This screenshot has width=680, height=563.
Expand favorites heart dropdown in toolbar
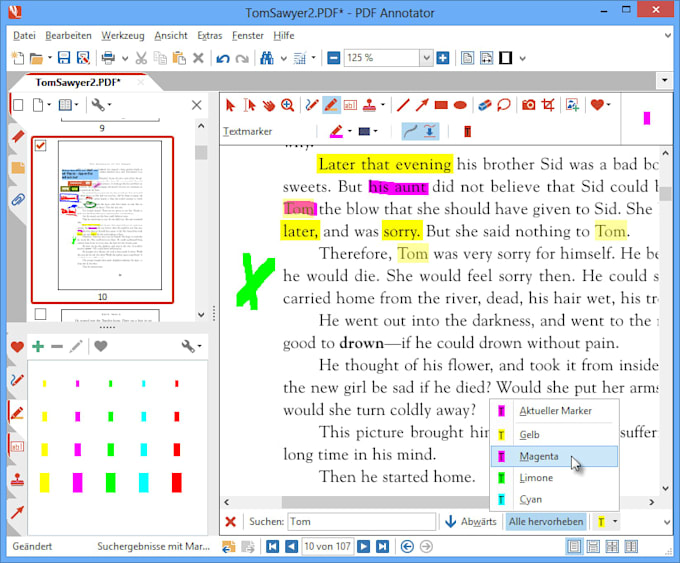tap(608, 105)
